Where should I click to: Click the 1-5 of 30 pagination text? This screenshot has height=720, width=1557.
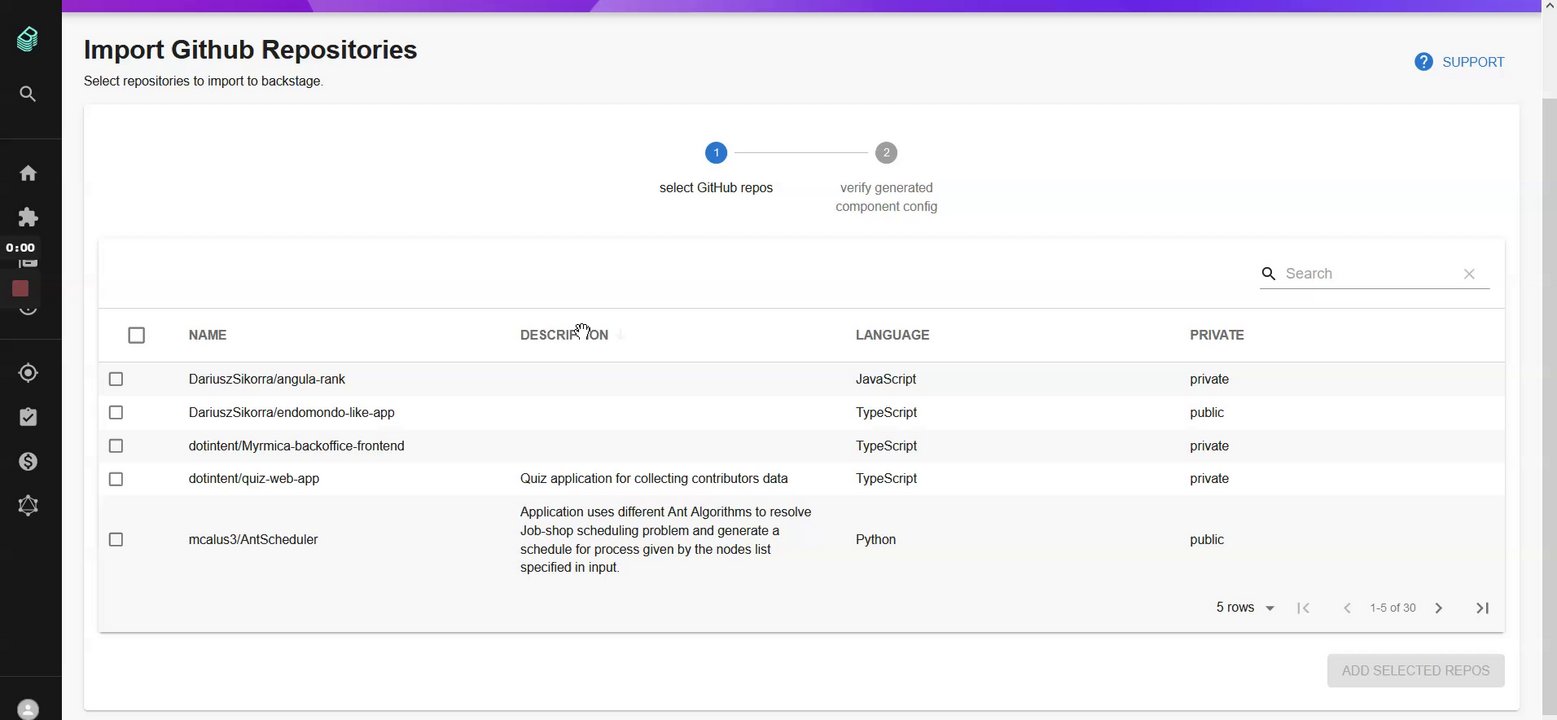pos(1393,608)
